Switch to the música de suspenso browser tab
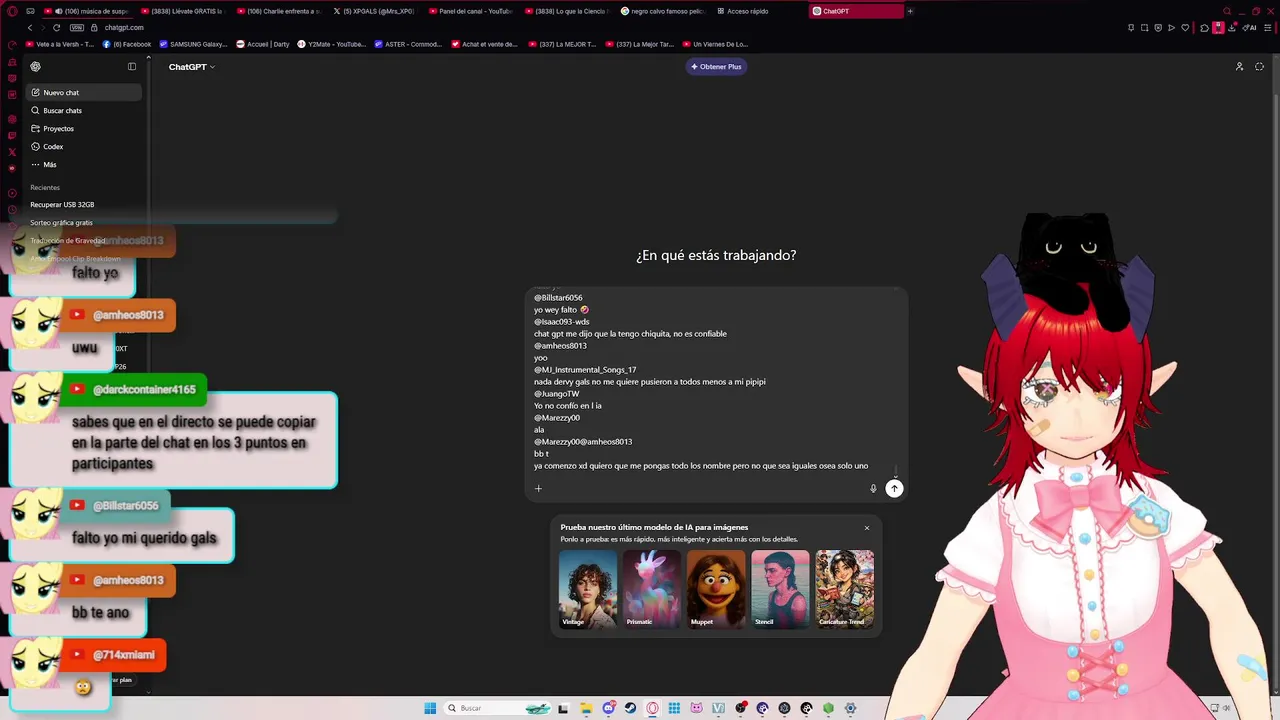Image resolution: width=1280 pixels, height=720 pixels. point(88,11)
